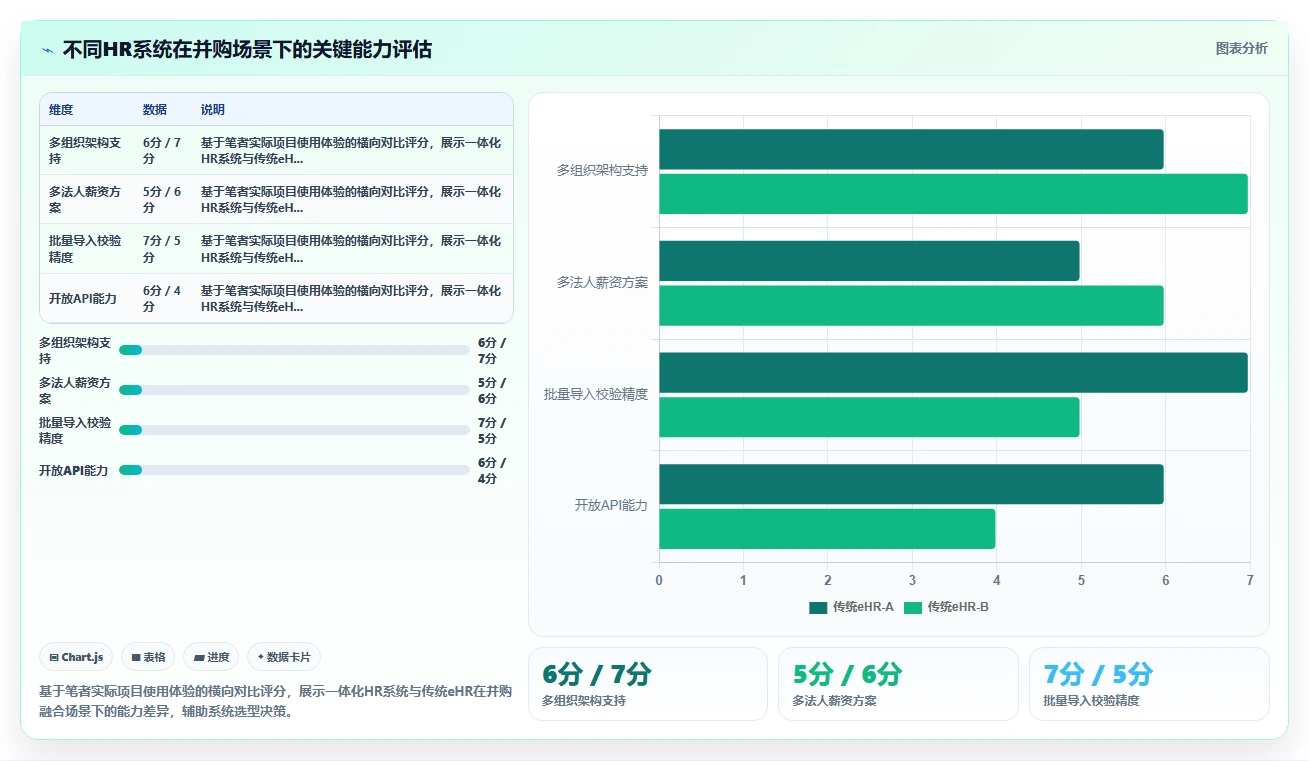
Task: Select the 多法人薪资方案 table row cell
Action: pos(86,199)
